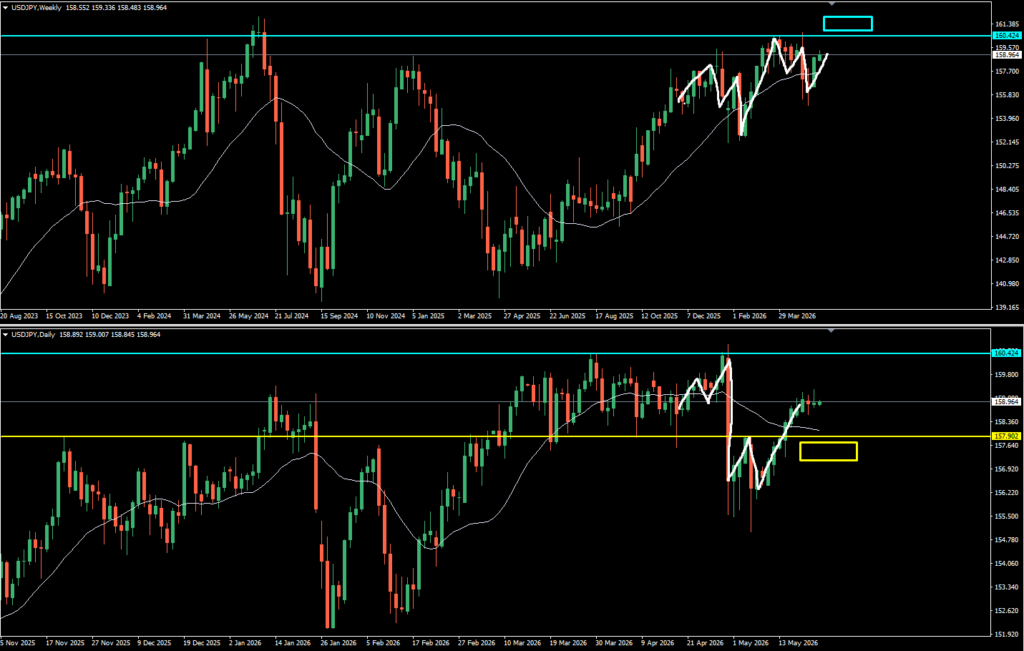The height and width of the screenshot is (651, 1024).
Task: Select the cyan 160.424 price tag on the Daily scale
Action: click(x=1006, y=353)
